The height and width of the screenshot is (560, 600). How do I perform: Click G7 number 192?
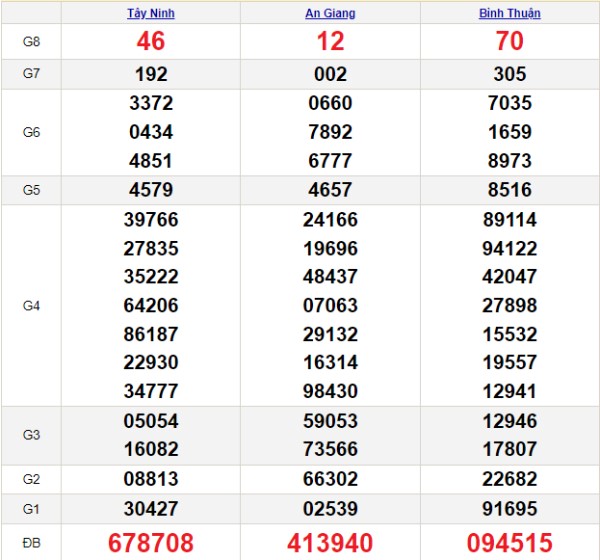coord(150,74)
